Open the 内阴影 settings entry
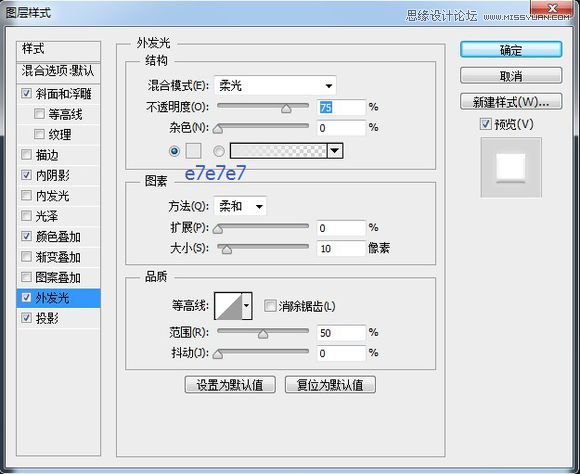The width and height of the screenshot is (580, 474). 53,175
